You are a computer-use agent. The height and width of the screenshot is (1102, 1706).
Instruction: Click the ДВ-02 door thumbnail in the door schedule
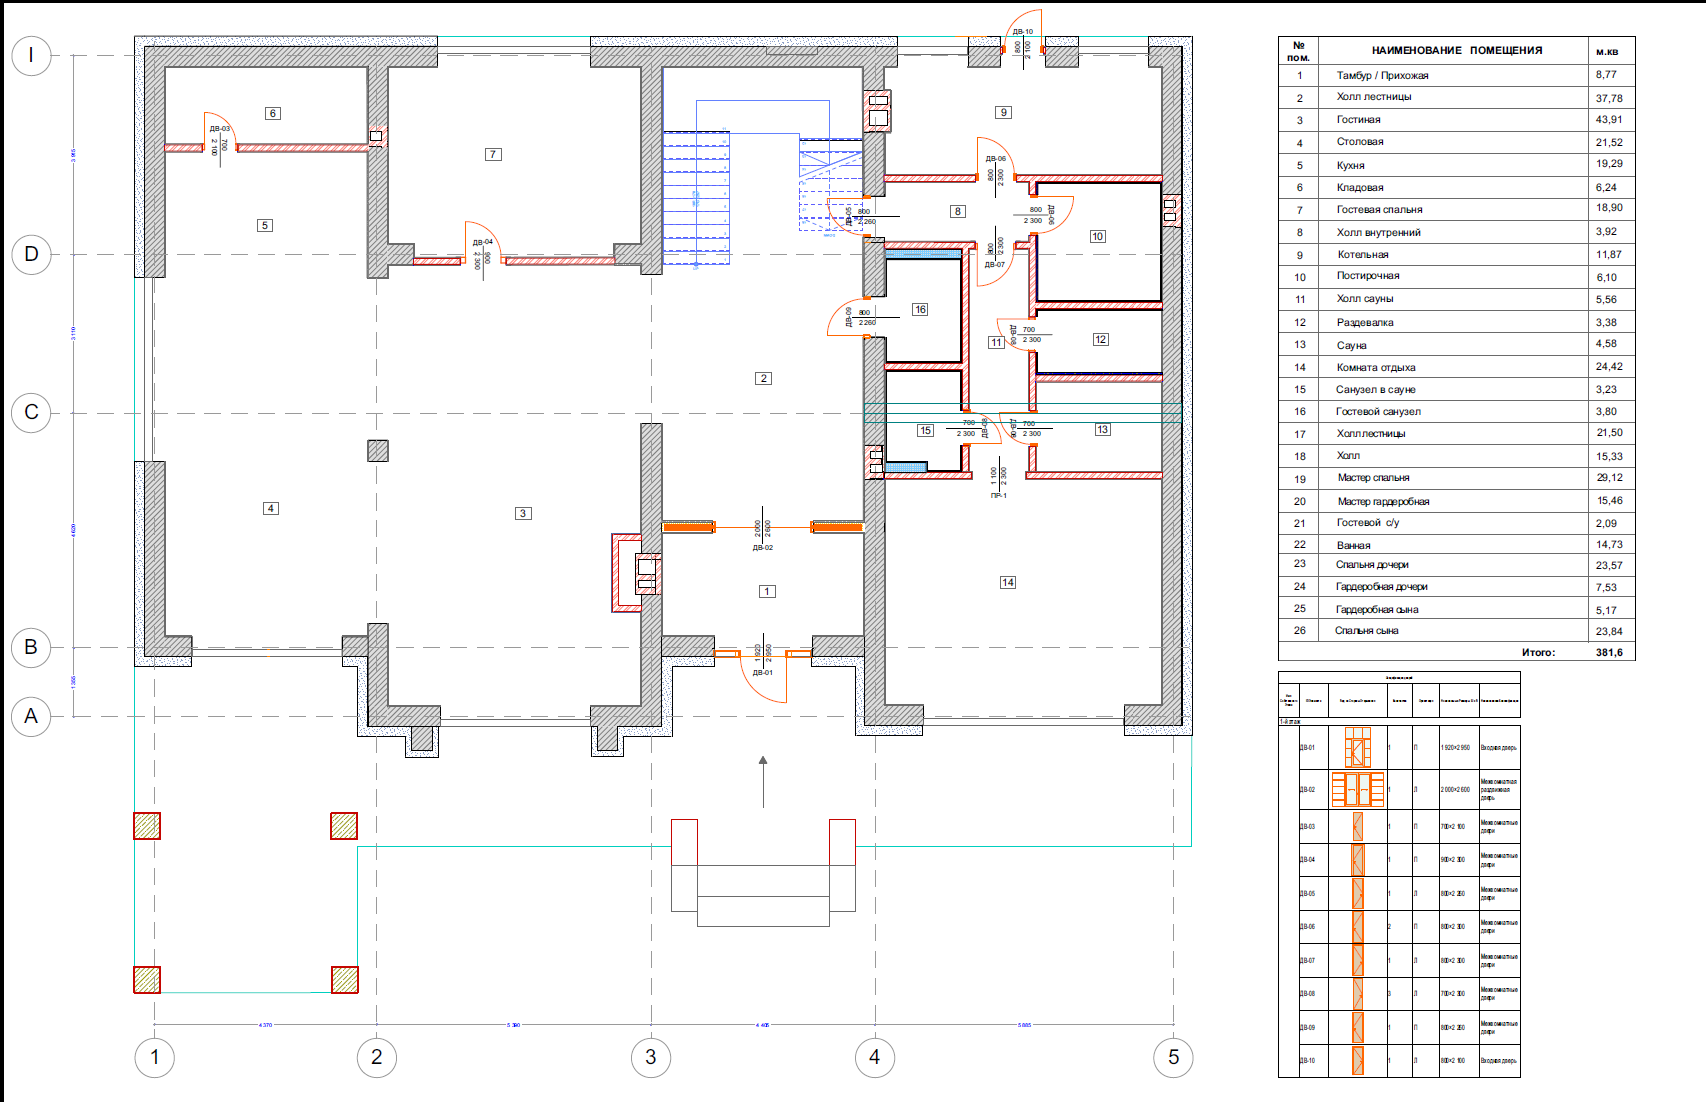tap(1357, 789)
